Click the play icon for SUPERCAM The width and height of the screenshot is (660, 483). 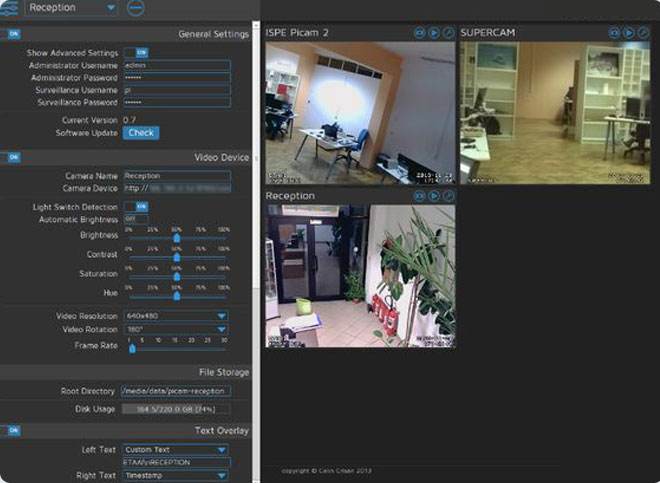click(x=628, y=33)
